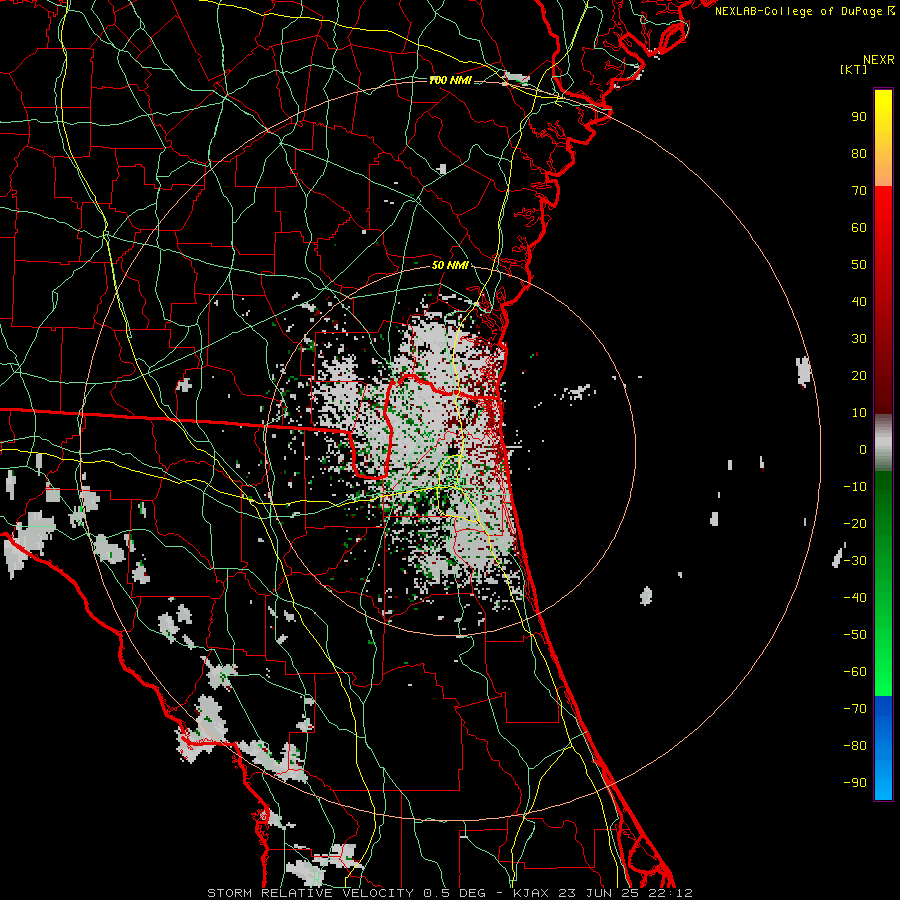The height and width of the screenshot is (900, 900).
Task: Click the 60 value on the velocity scale
Action: (859, 228)
